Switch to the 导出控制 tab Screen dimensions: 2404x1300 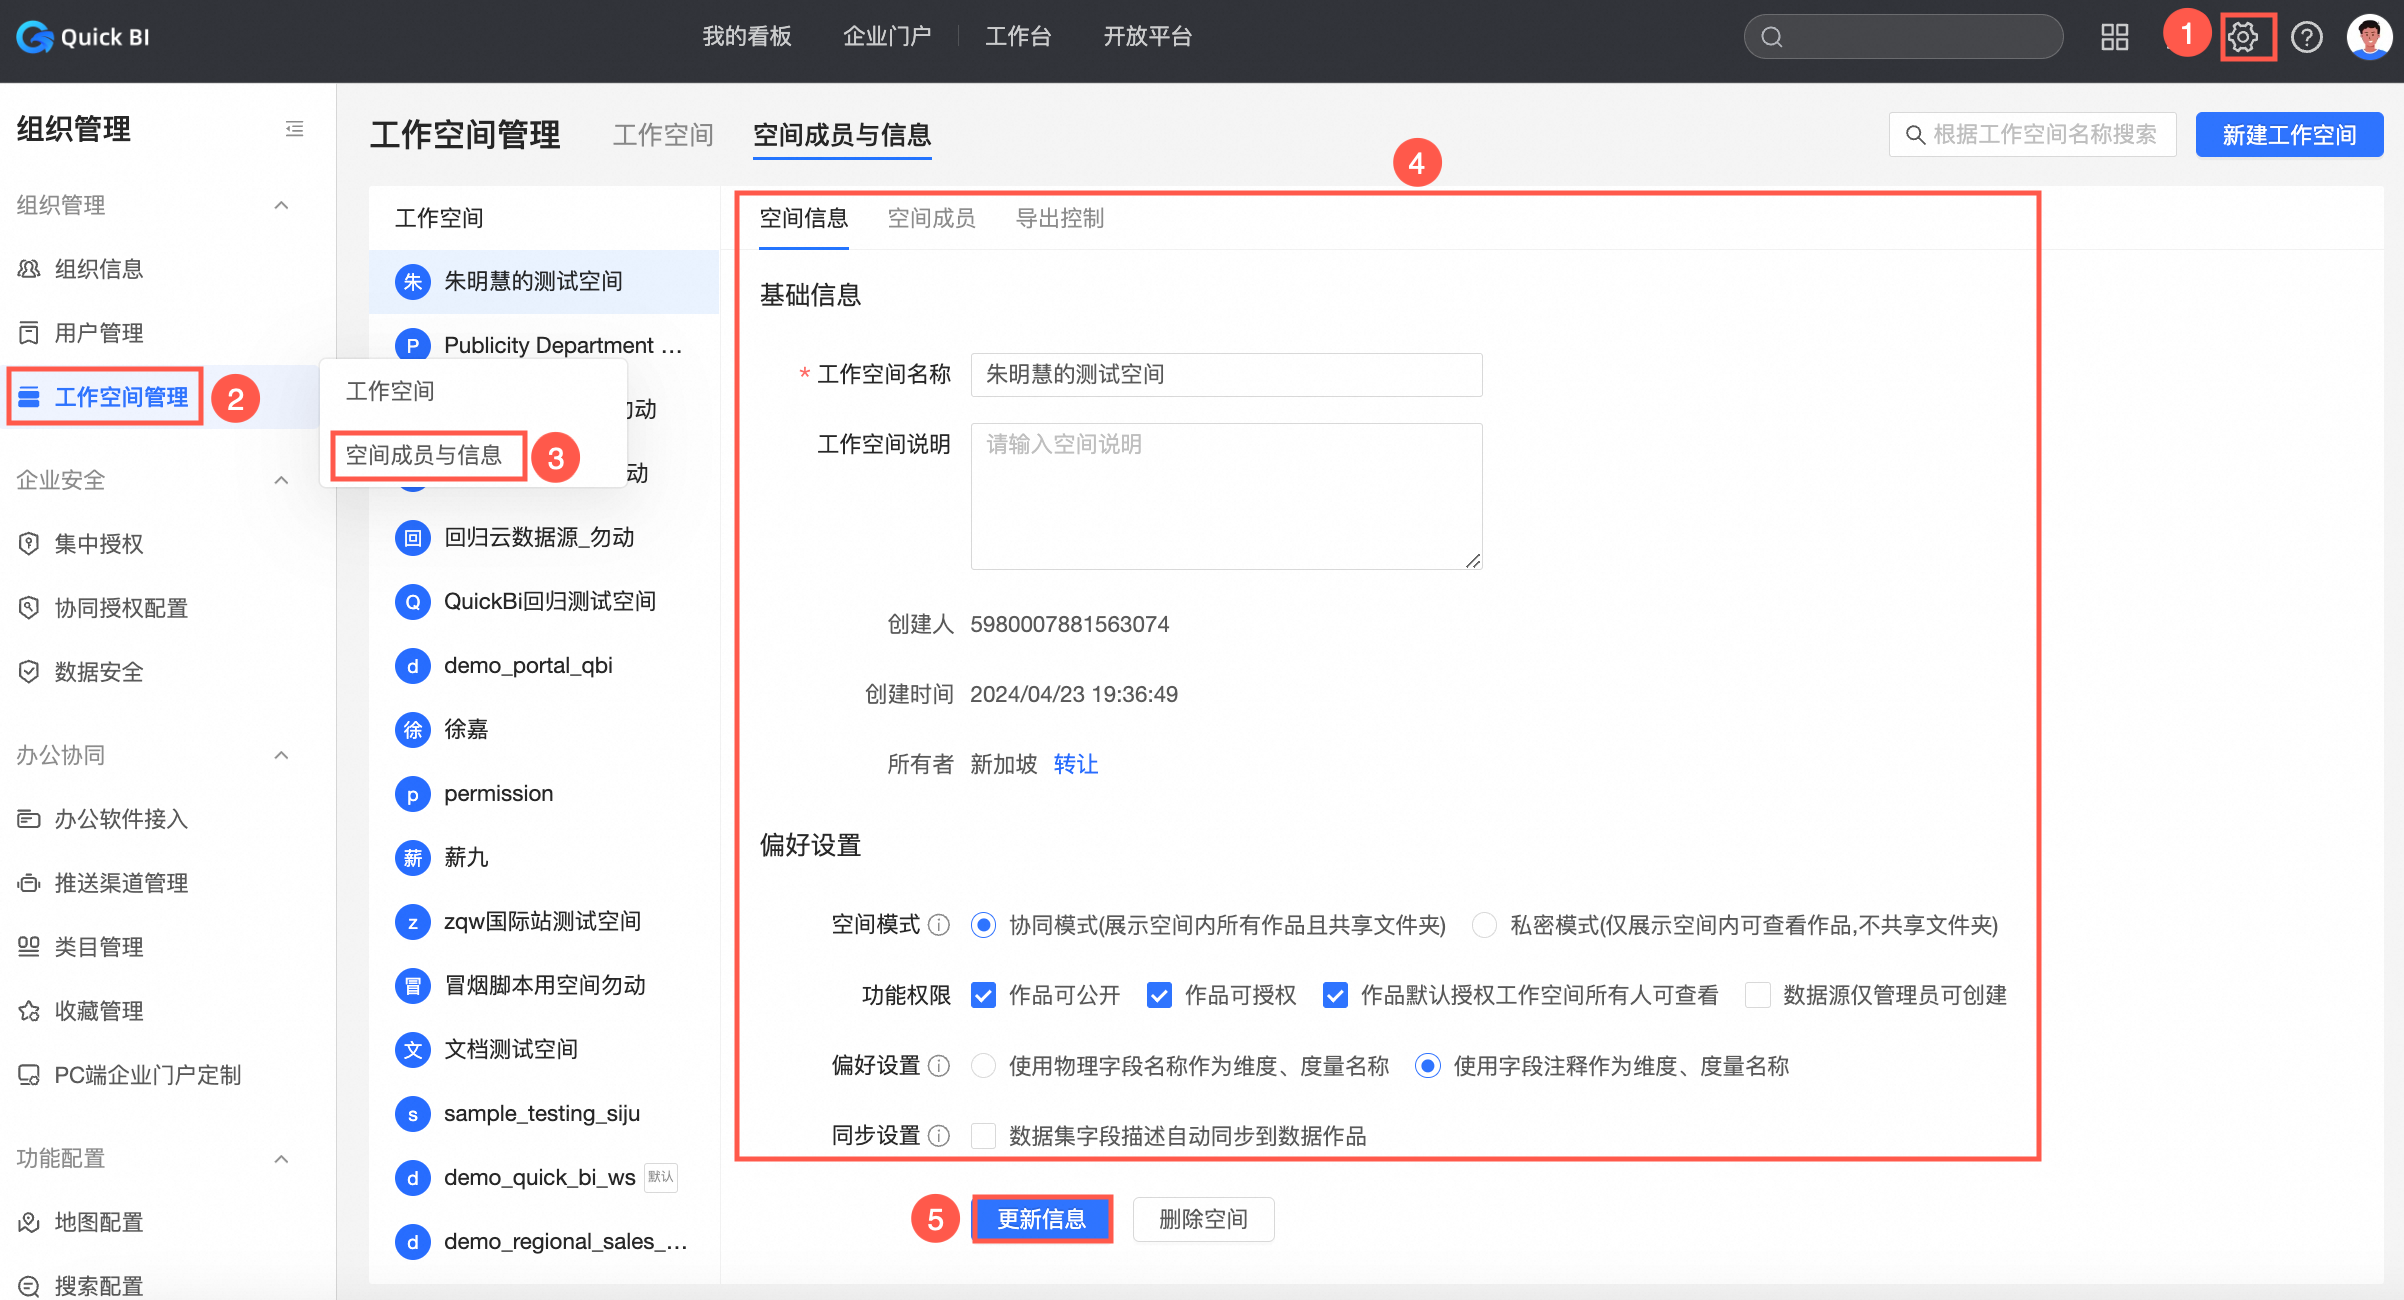[x=1059, y=218]
